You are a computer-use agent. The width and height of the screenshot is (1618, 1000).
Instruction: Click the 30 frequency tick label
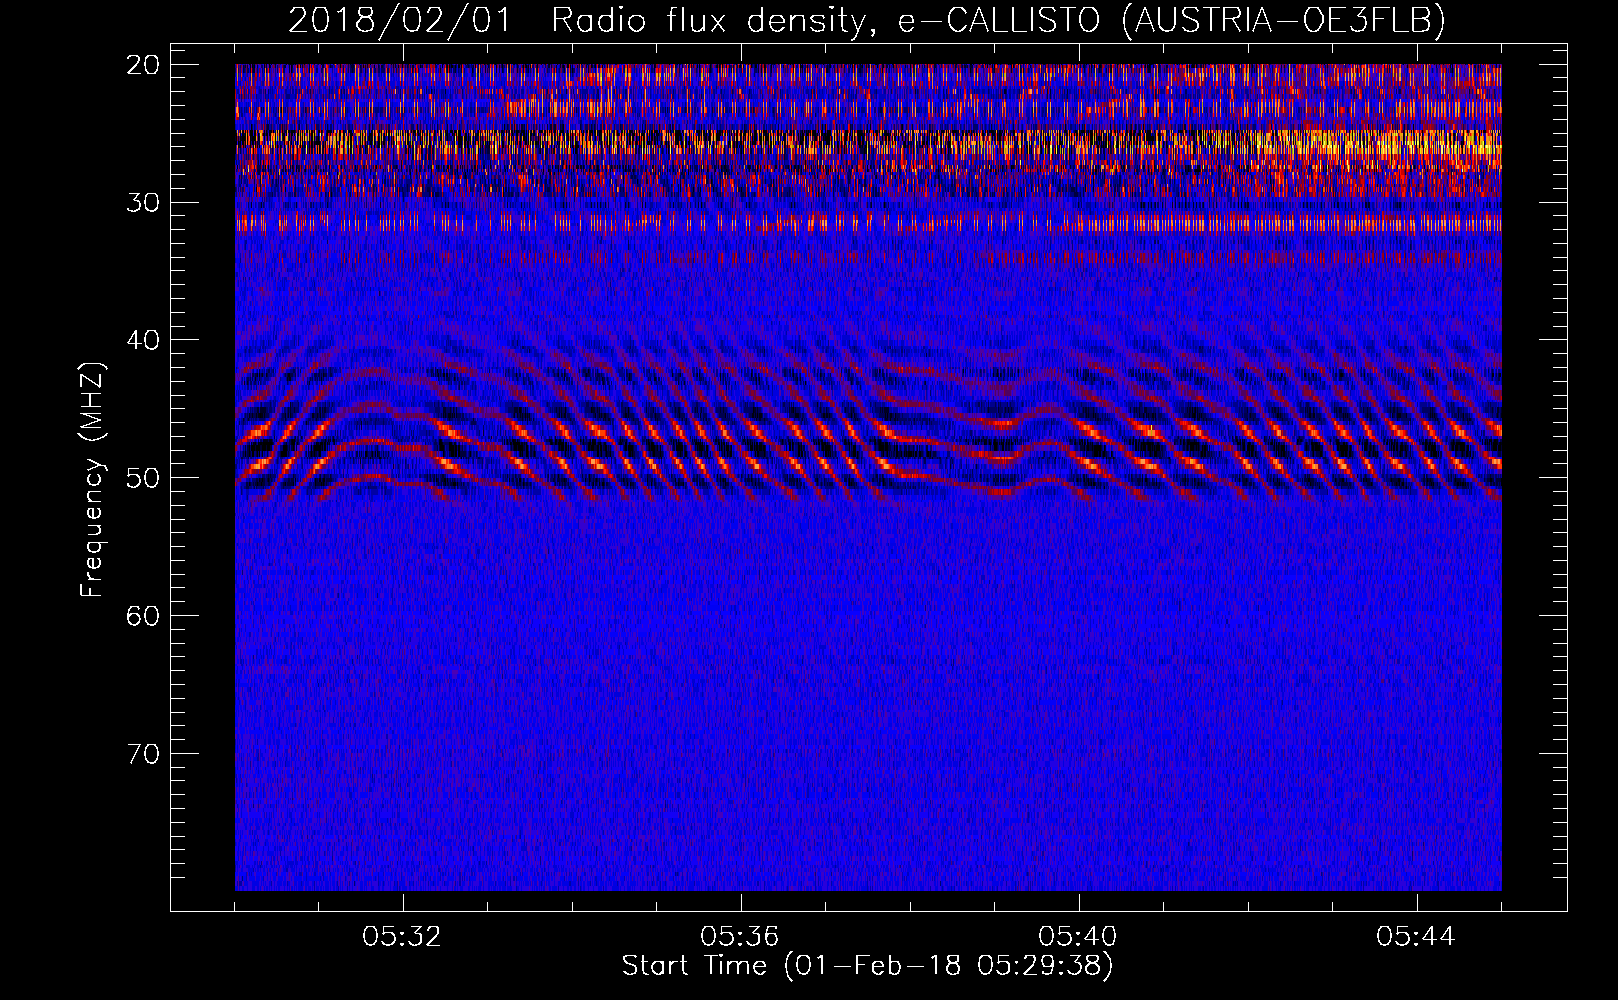145,202
